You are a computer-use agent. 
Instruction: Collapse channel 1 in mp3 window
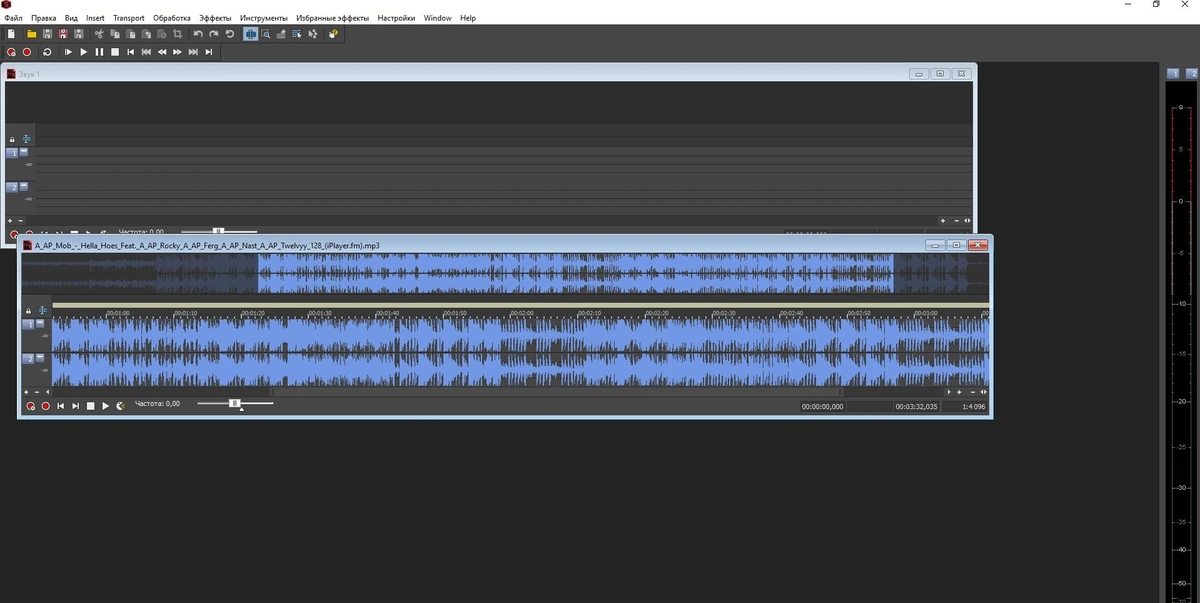(40, 324)
